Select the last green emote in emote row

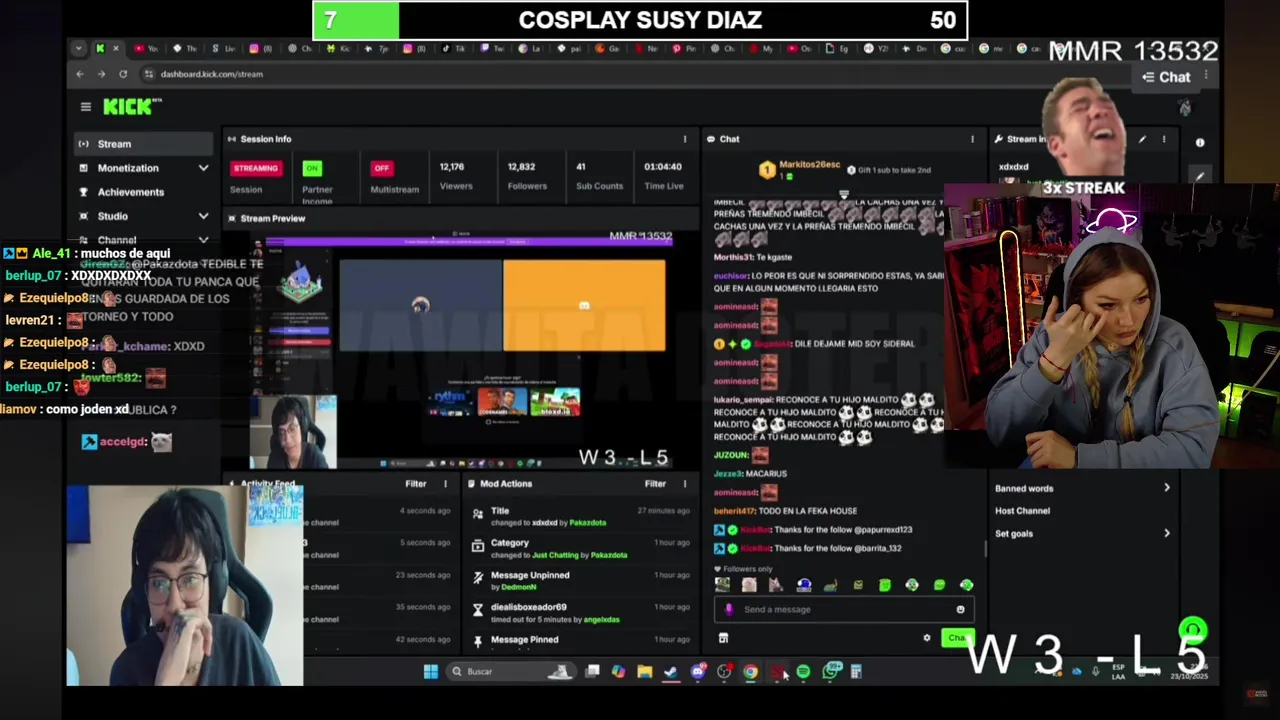(x=966, y=585)
